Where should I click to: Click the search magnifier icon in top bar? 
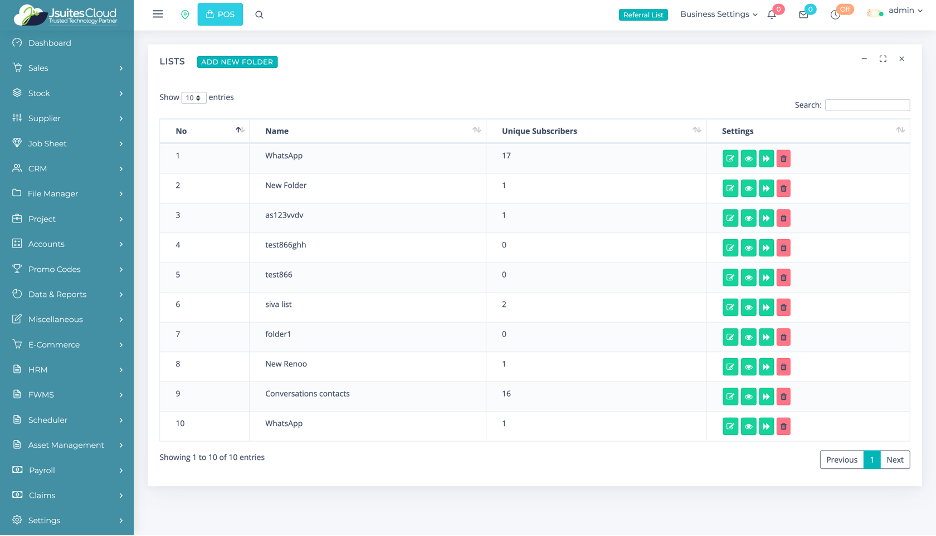(260, 15)
